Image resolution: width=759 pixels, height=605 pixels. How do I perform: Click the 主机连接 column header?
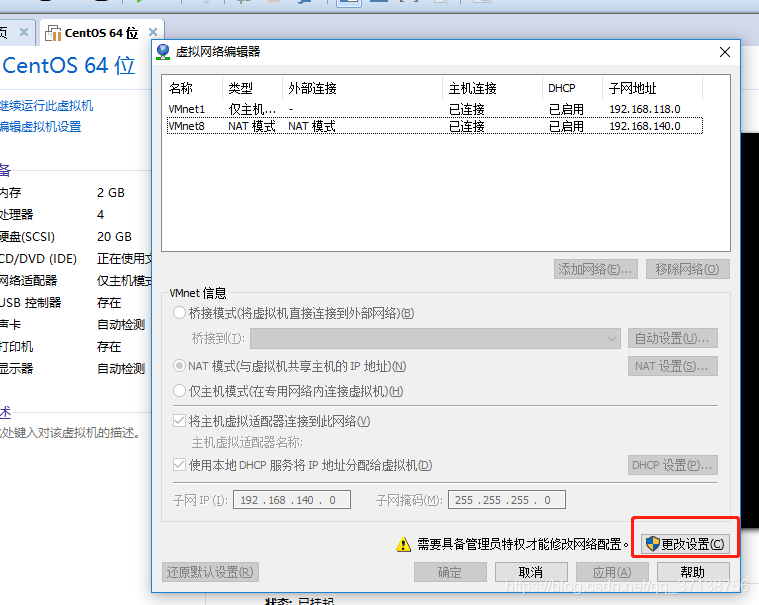tap(492, 88)
